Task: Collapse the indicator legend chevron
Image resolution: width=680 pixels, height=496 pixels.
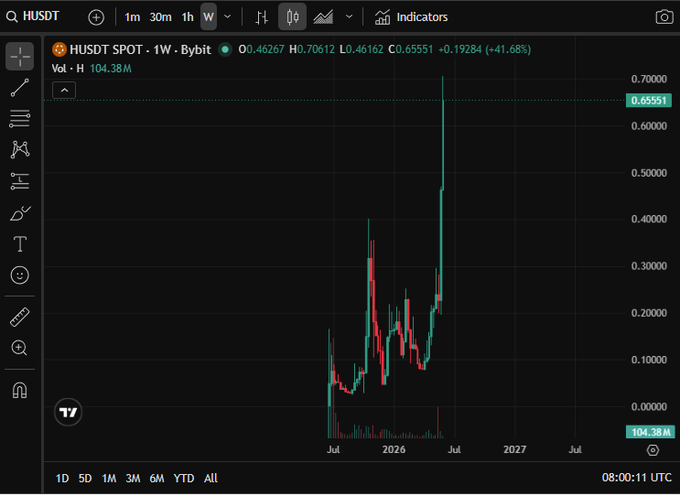Action: 64,90
